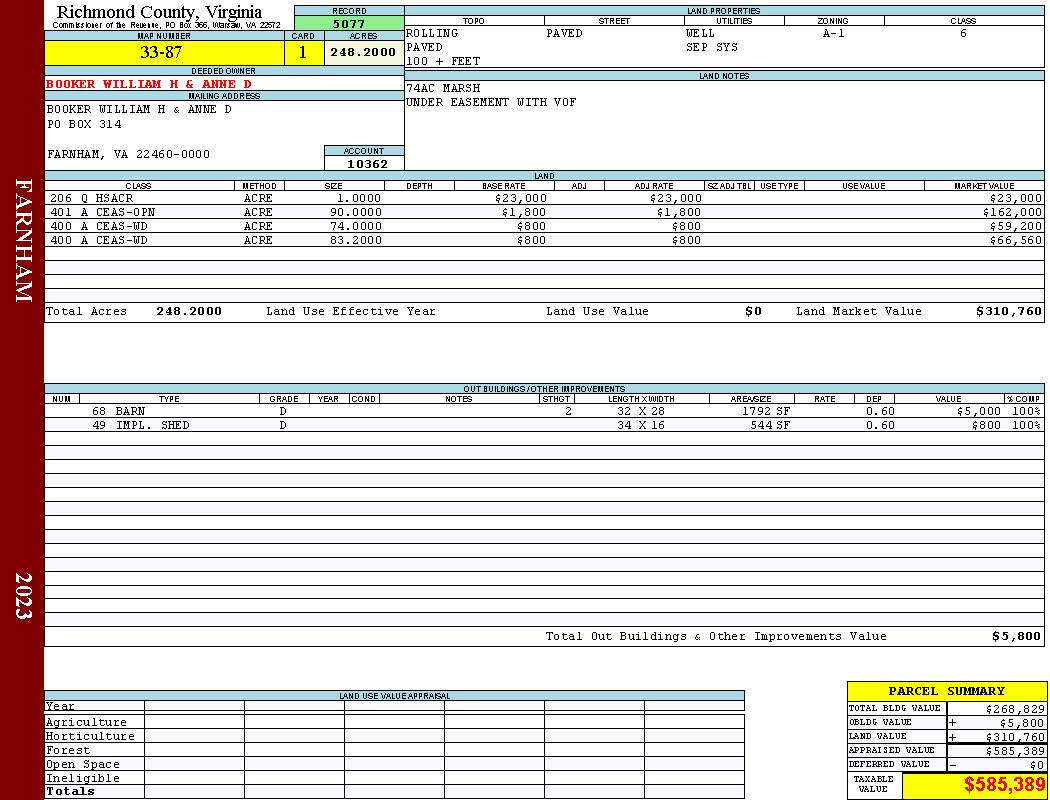Click the $66,560 market value
The width and height of the screenshot is (1050, 800).
click(x=1016, y=240)
